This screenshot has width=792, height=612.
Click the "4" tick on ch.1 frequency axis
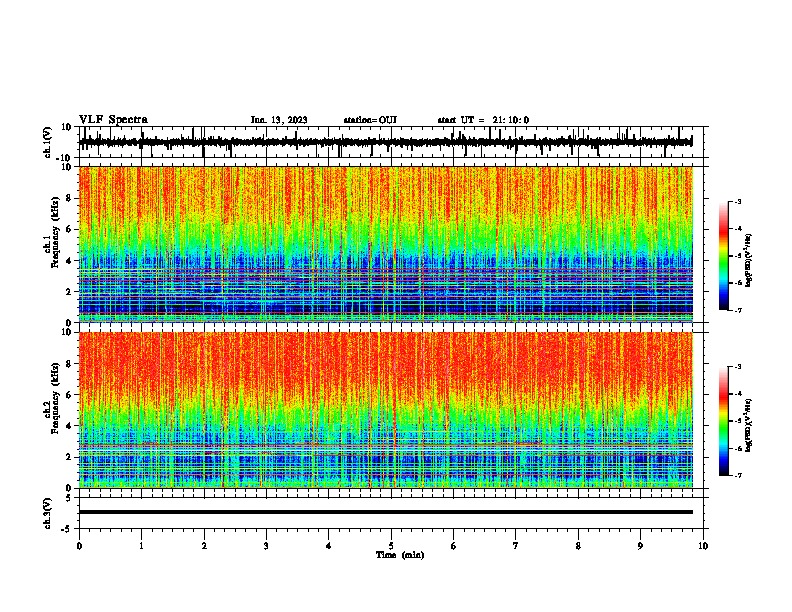pos(69,261)
